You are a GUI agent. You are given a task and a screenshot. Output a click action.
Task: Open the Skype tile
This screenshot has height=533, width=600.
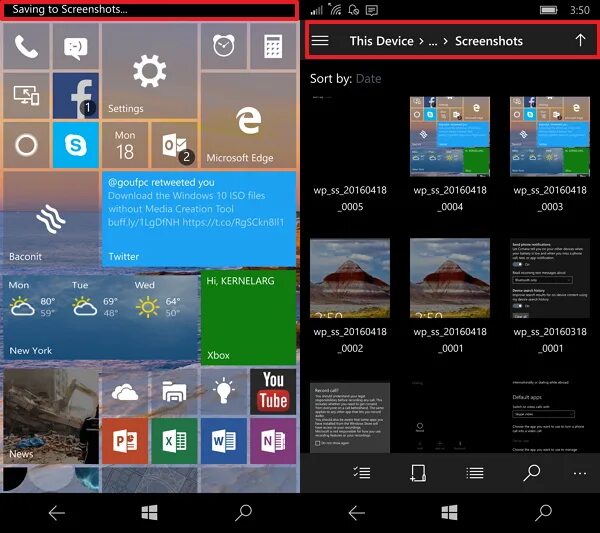tap(76, 145)
